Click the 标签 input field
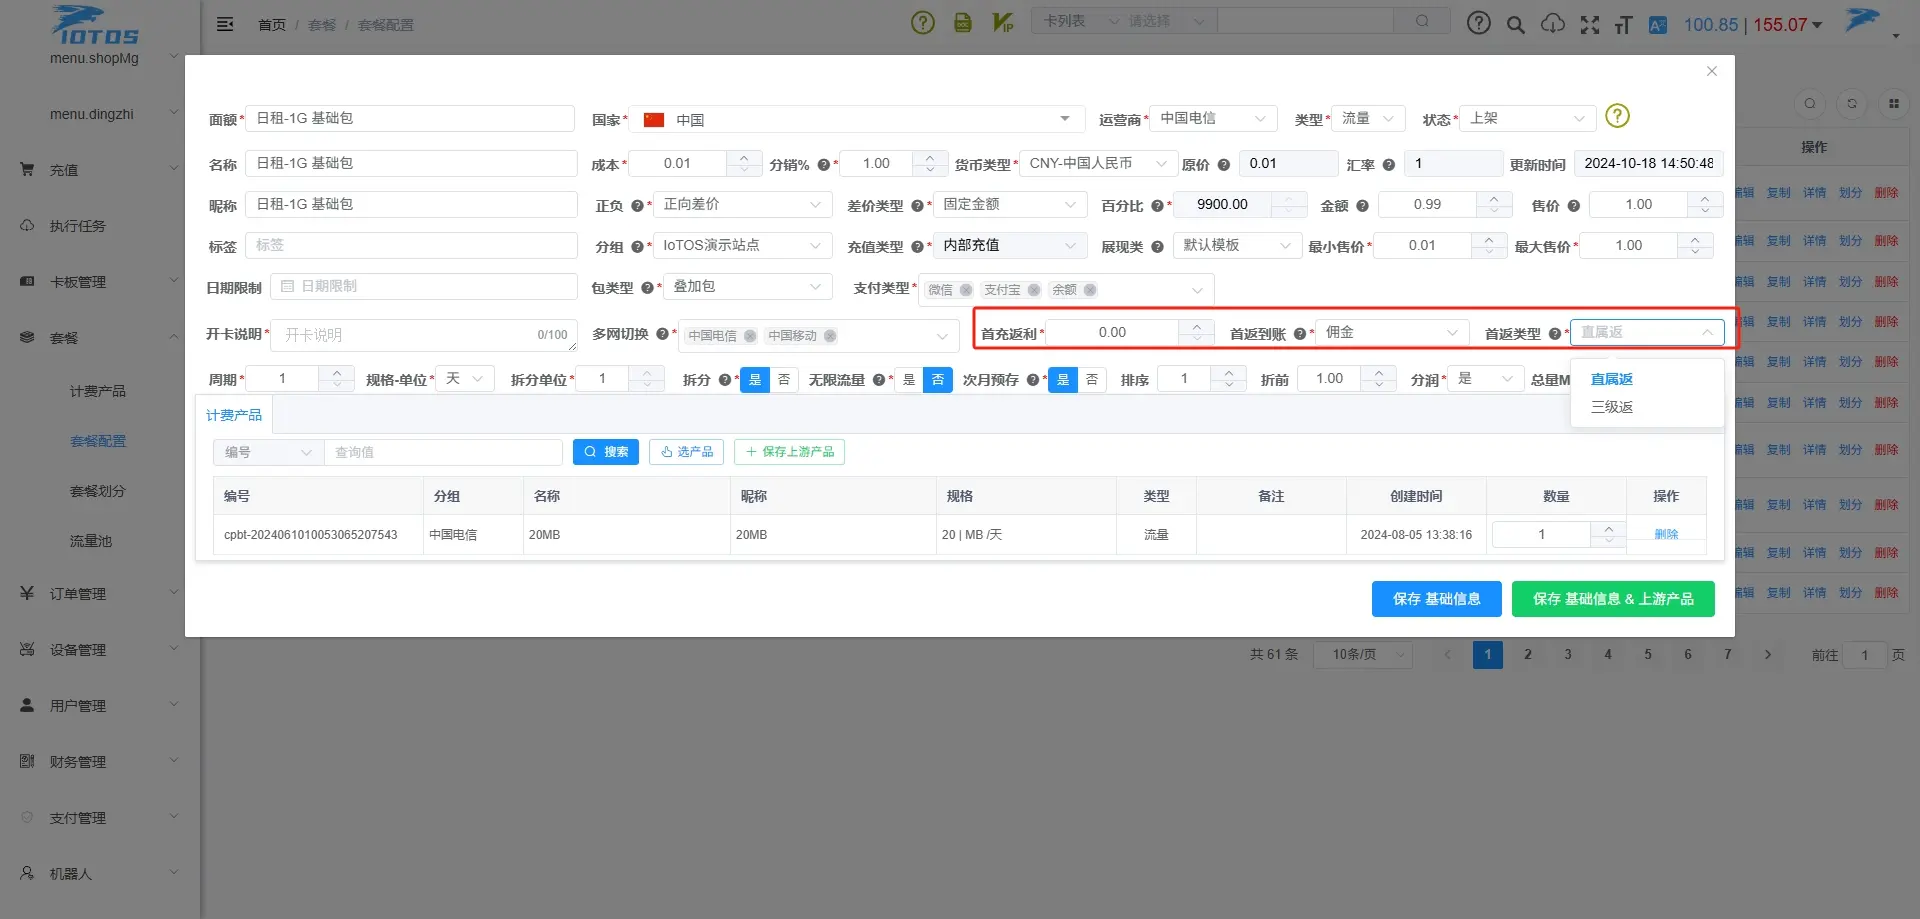The image size is (1920, 919). click(411, 245)
